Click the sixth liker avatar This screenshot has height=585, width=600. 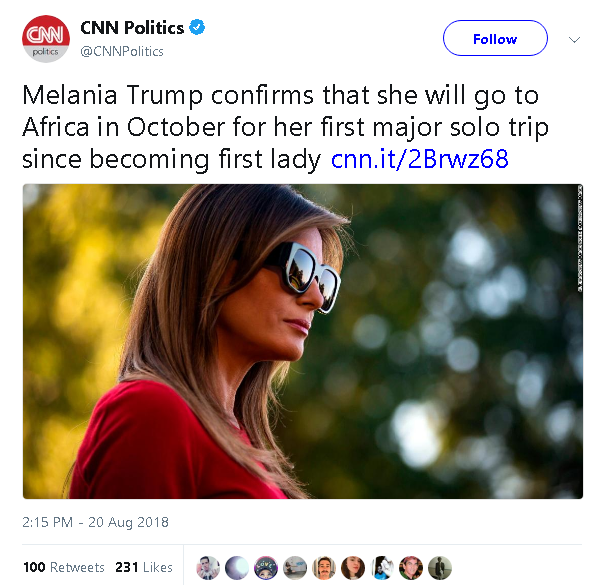click(353, 567)
